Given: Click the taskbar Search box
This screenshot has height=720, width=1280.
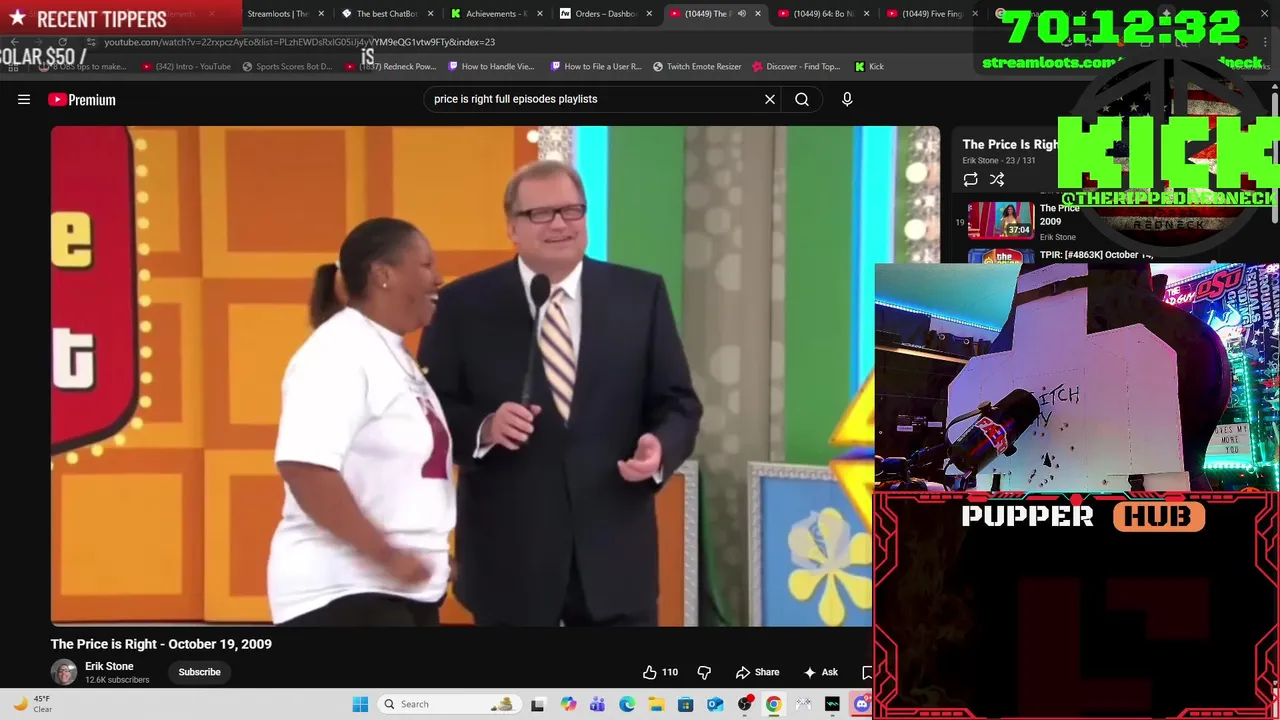Looking at the screenshot, I should click(x=448, y=704).
